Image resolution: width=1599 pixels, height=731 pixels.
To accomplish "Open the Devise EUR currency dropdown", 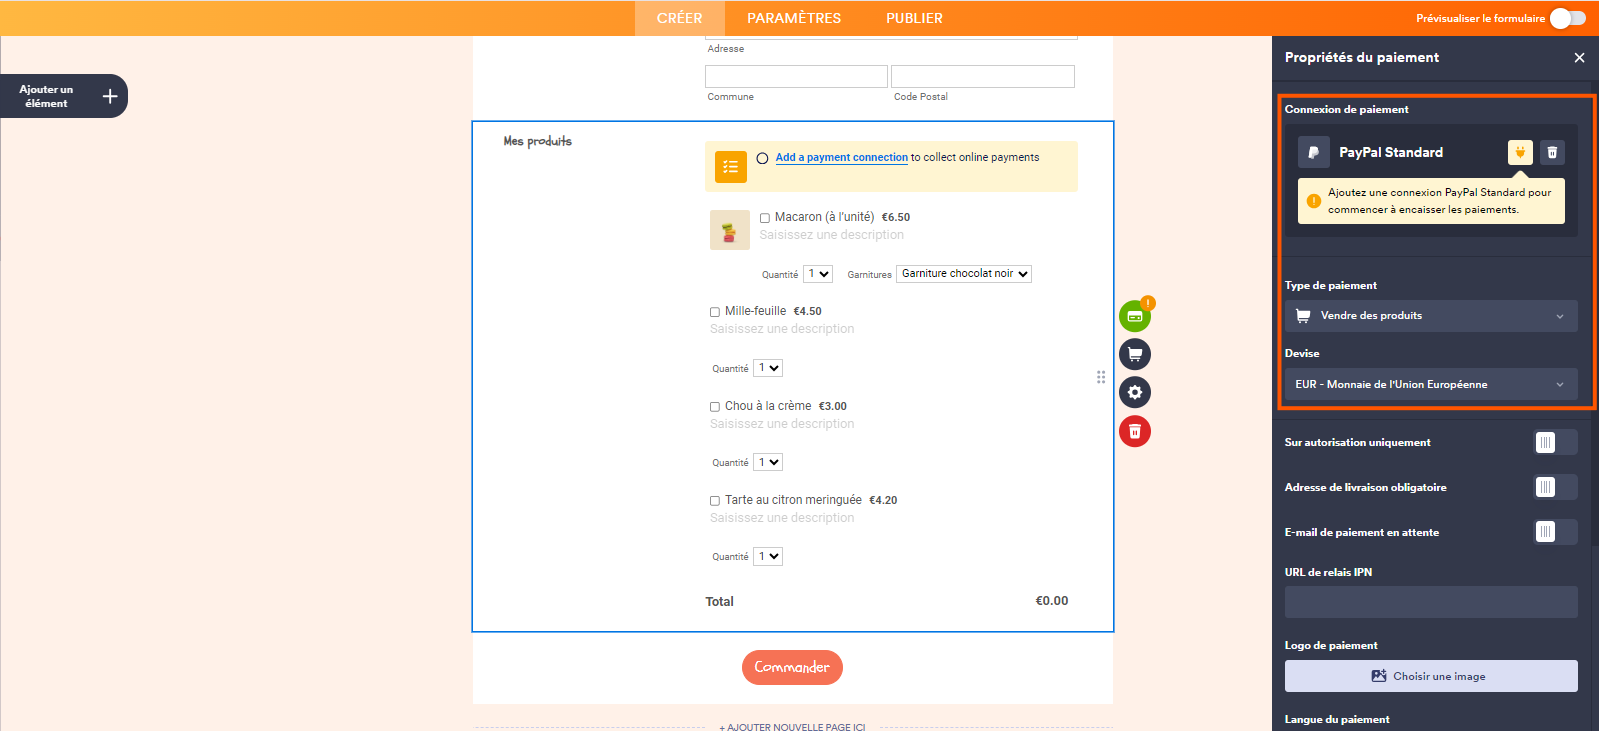I will [x=1430, y=384].
